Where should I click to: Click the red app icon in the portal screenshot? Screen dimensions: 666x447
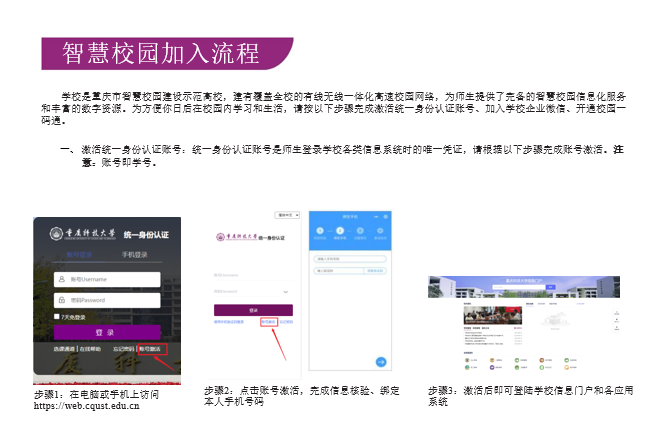(x=542, y=360)
